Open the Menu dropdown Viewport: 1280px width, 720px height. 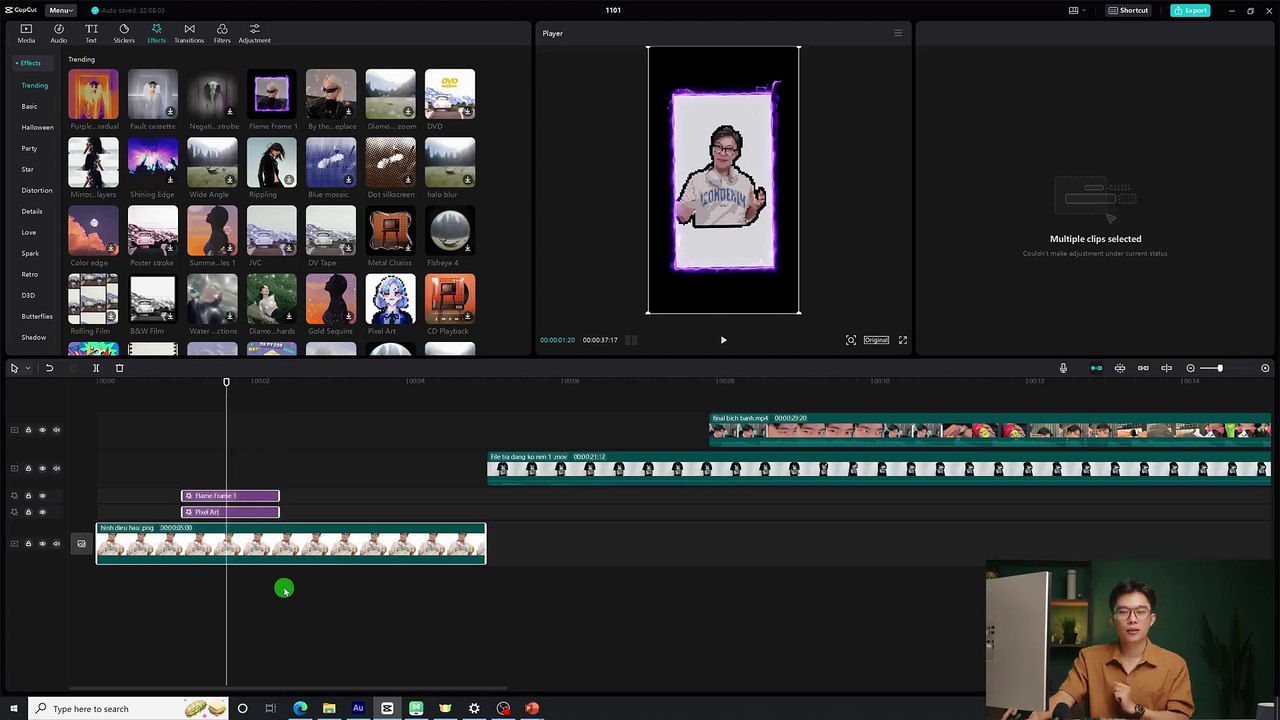coord(61,10)
